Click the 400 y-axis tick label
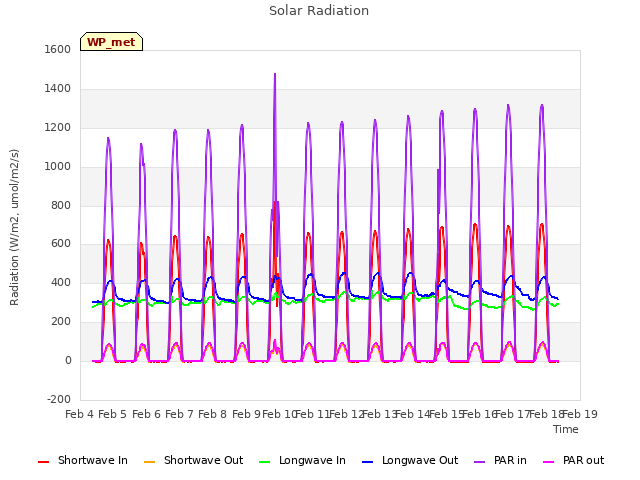 61,283
